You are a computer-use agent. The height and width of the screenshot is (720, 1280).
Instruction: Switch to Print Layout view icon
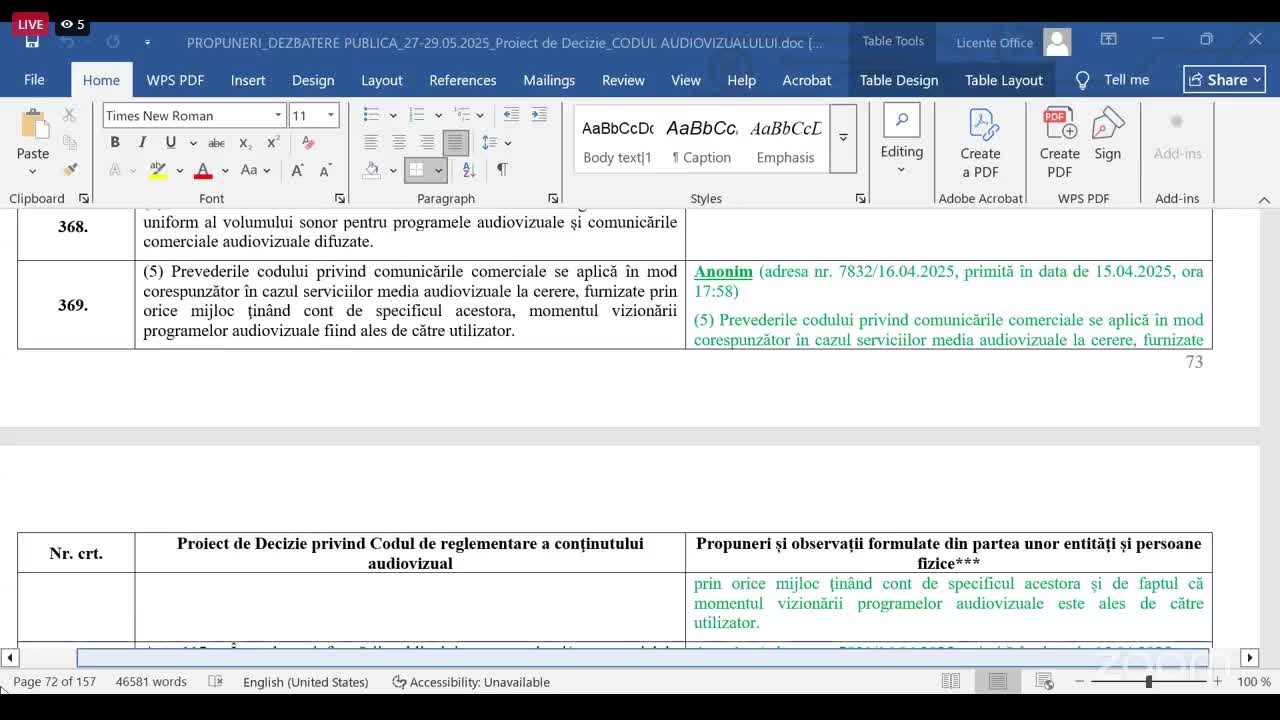[998, 682]
